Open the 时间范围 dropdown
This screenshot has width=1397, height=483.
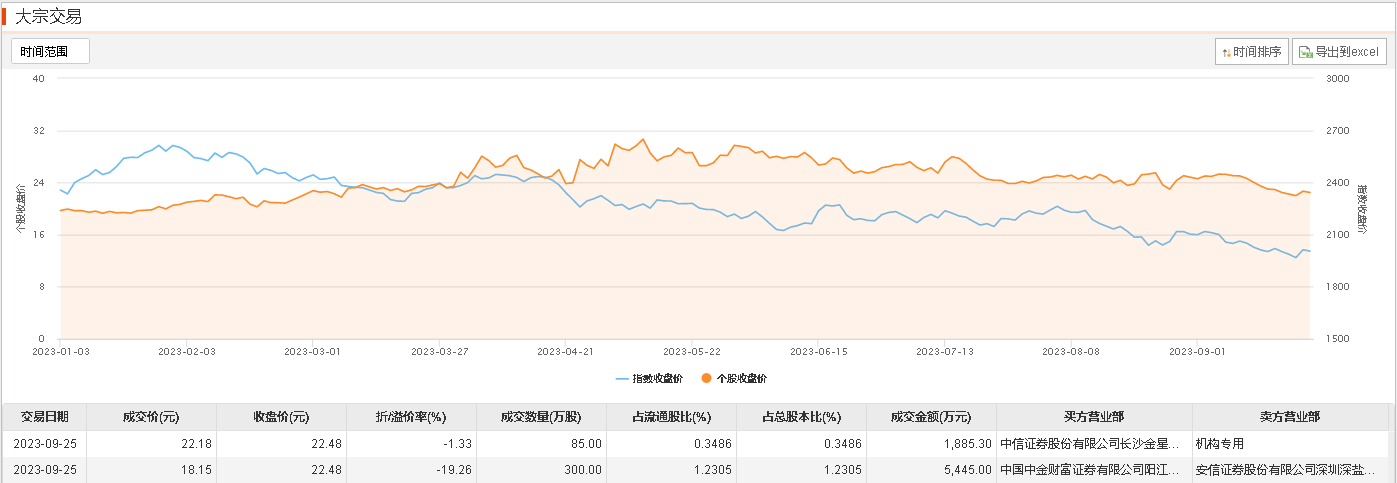pos(50,51)
